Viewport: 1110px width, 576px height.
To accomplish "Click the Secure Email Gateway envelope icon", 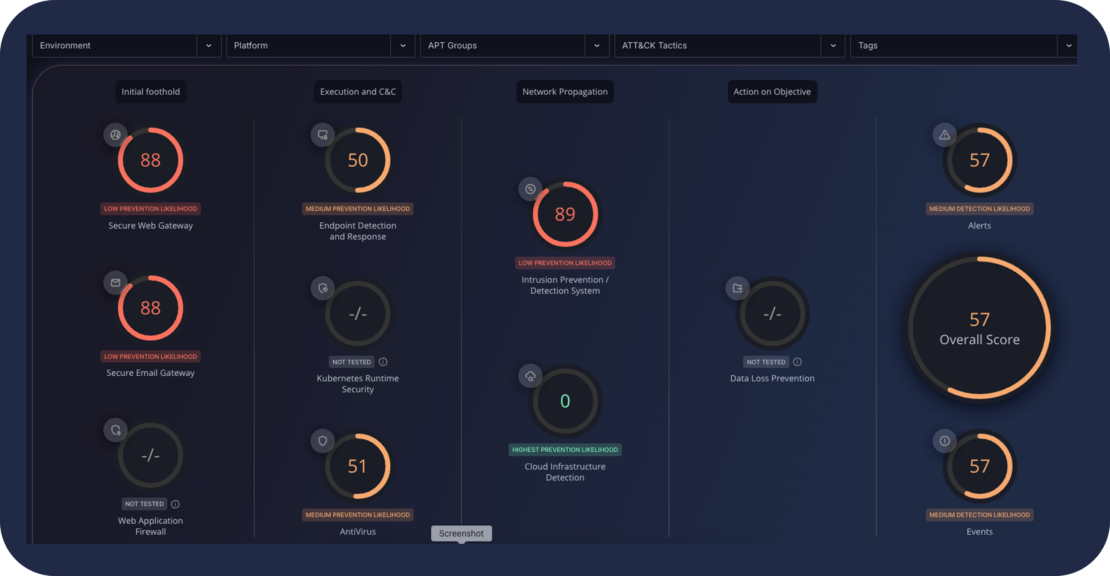I will 115,282.
